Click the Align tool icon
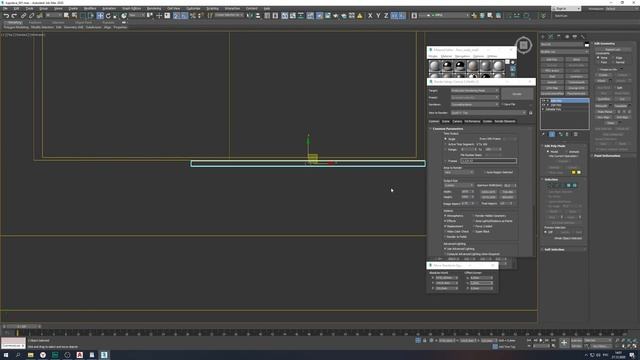The width and height of the screenshot is (640, 360). (258, 16)
